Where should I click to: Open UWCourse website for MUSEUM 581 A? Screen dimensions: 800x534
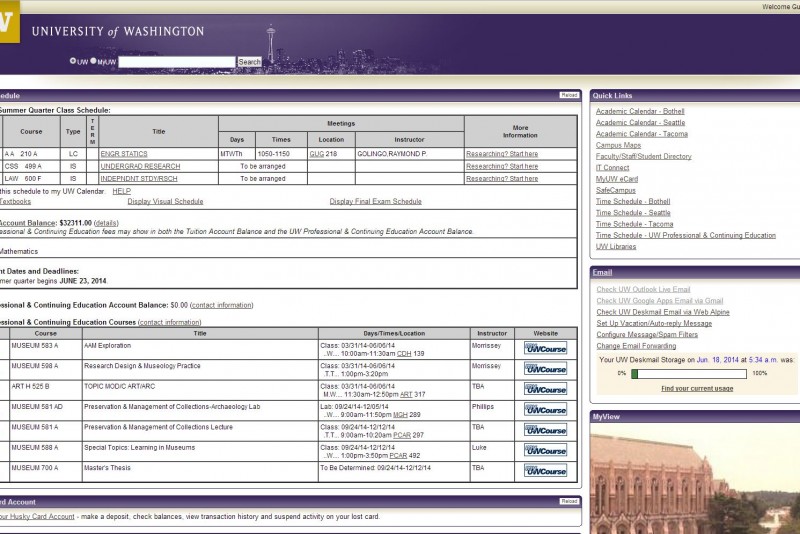[545, 430]
